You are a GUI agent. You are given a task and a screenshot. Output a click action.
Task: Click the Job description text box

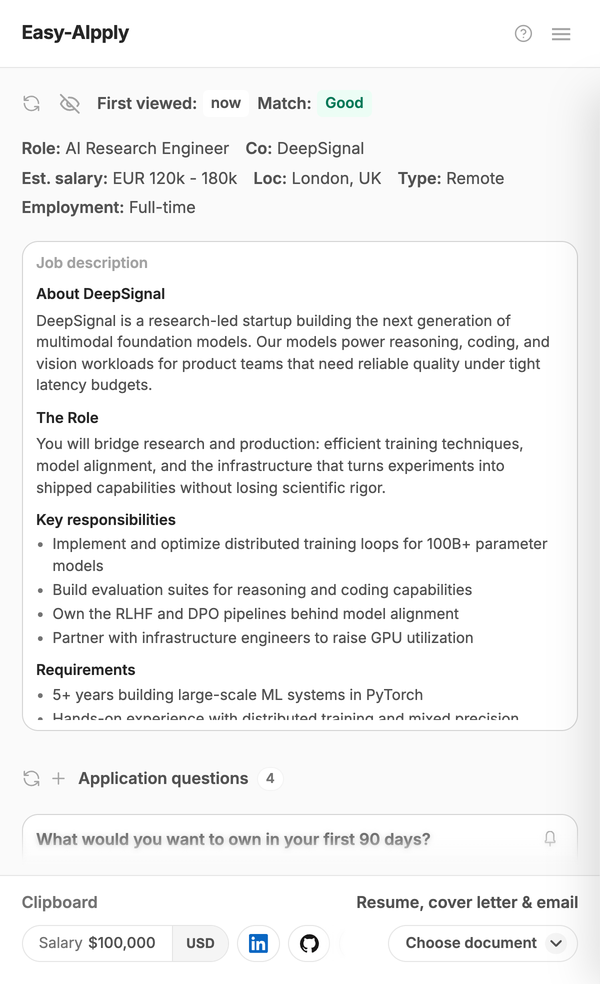(x=300, y=486)
